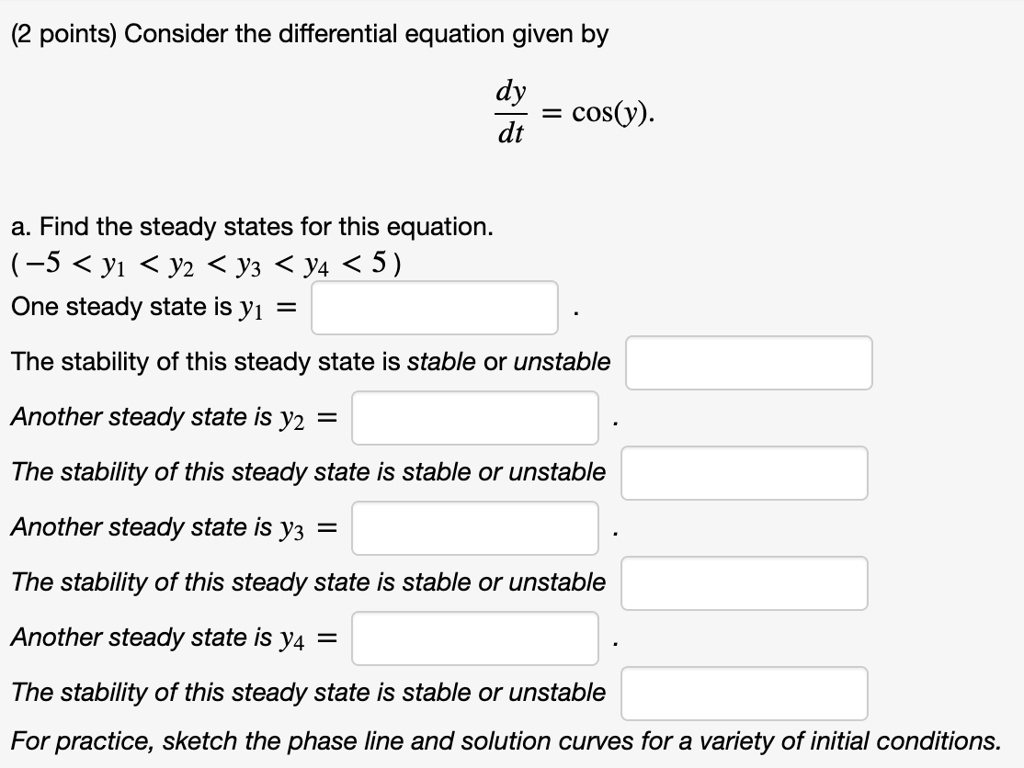Select the first stable or unstable box
Viewport: 1024px width, 768px height.
click(x=747, y=363)
